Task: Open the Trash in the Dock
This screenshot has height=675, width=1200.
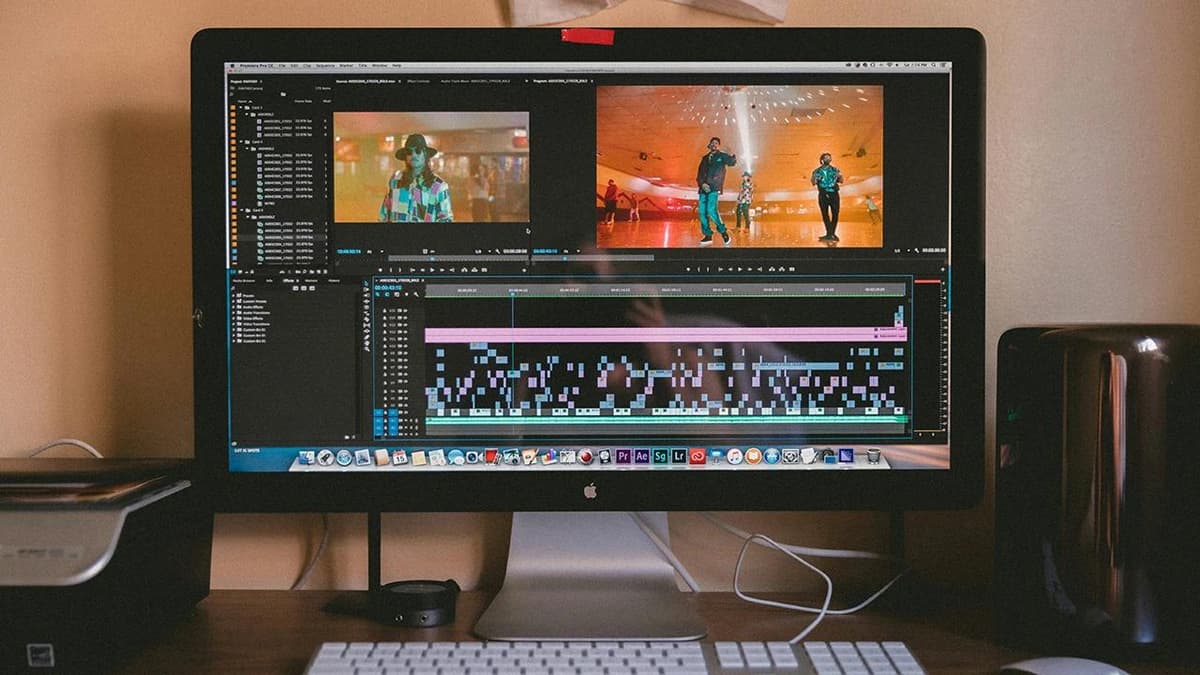Action: 873,456
